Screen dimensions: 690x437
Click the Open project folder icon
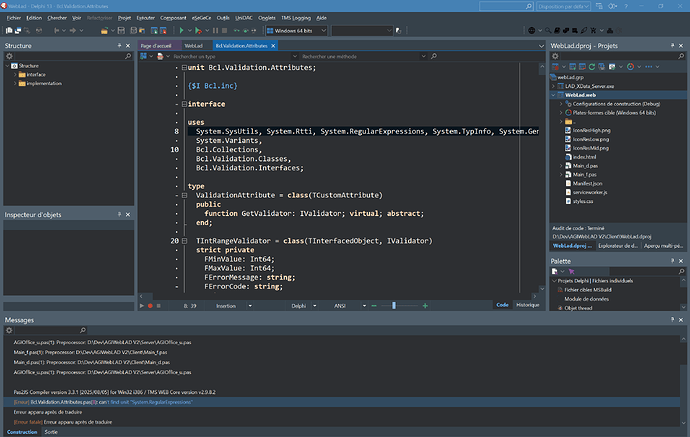[104, 30]
